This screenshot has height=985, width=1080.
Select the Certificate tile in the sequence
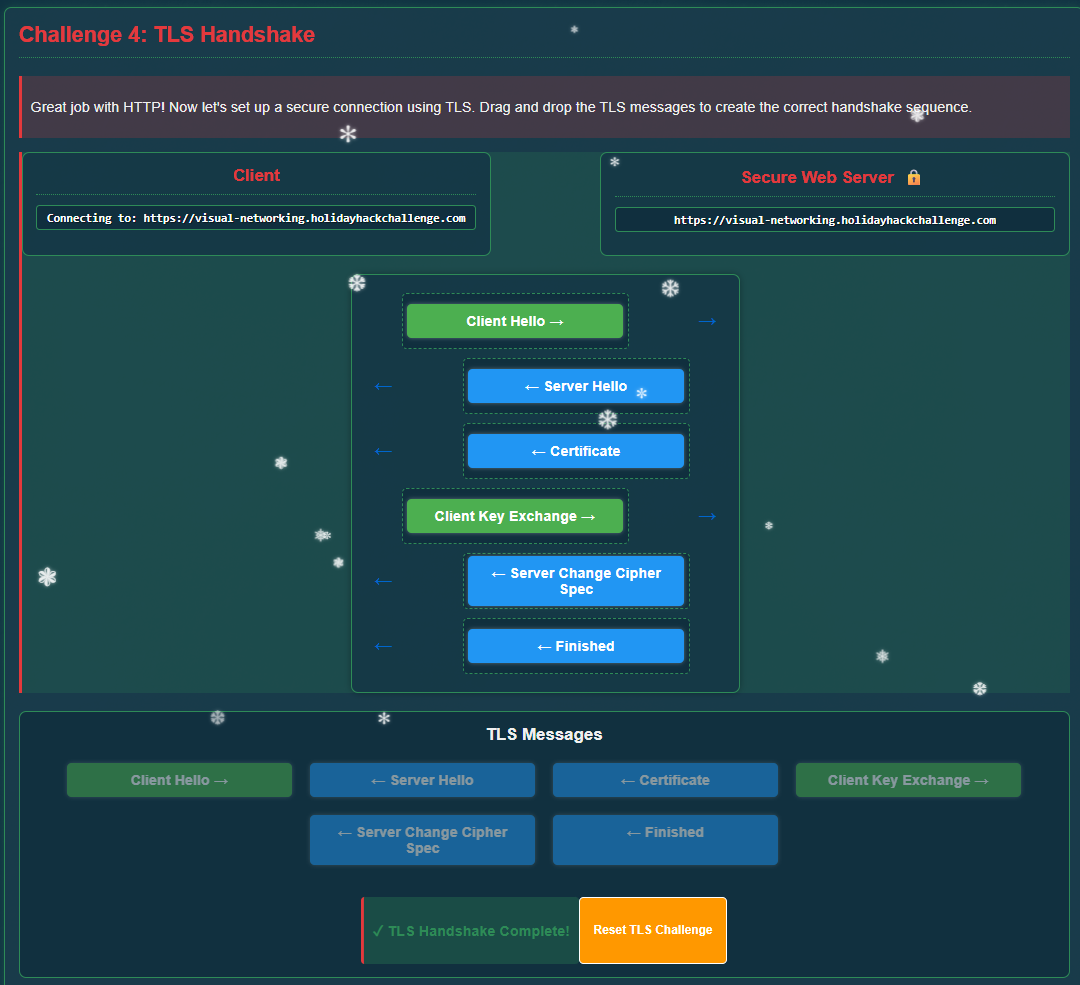pos(575,450)
